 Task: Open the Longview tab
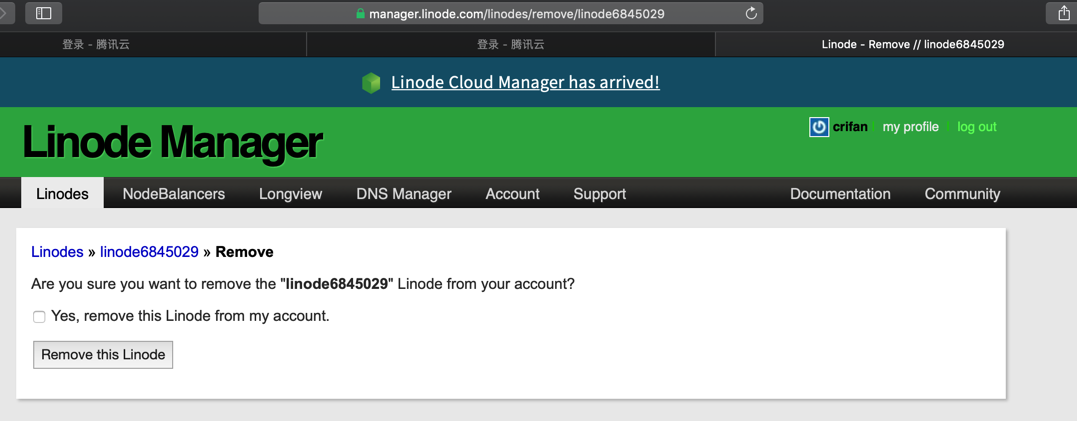(x=290, y=194)
